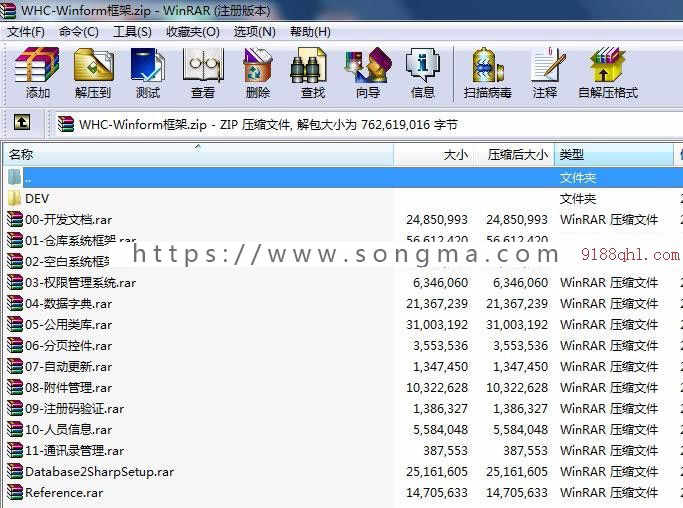The height and width of the screenshot is (508, 683).
Task: Click the icon of 07-自动更新.rar
Action: tap(14, 366)
